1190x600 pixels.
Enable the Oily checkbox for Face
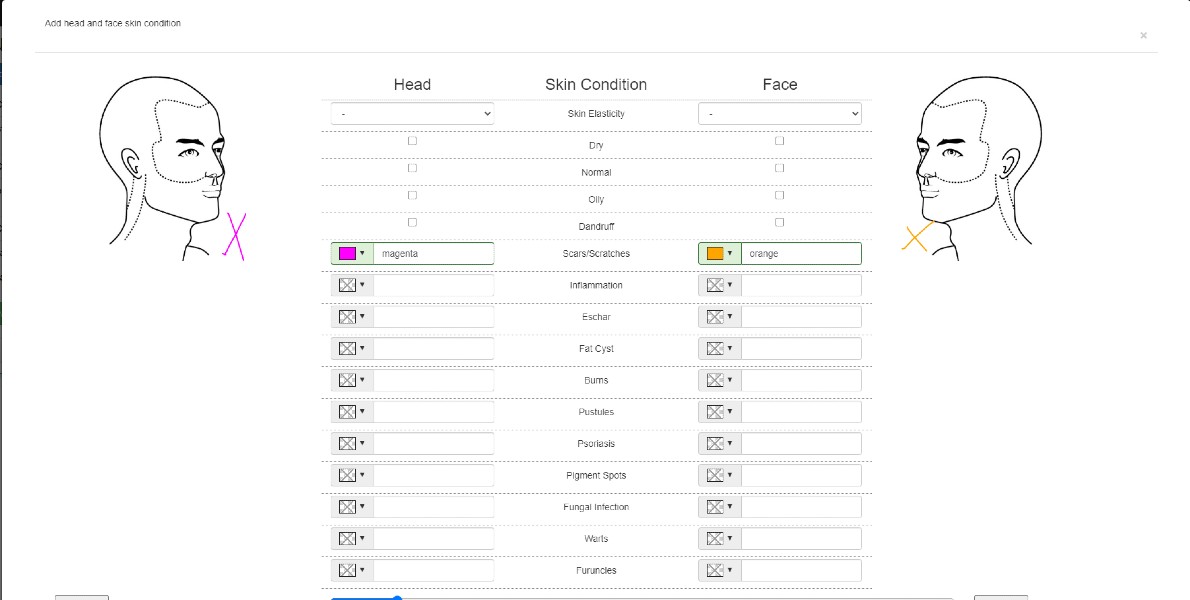[x=780, y=195]
